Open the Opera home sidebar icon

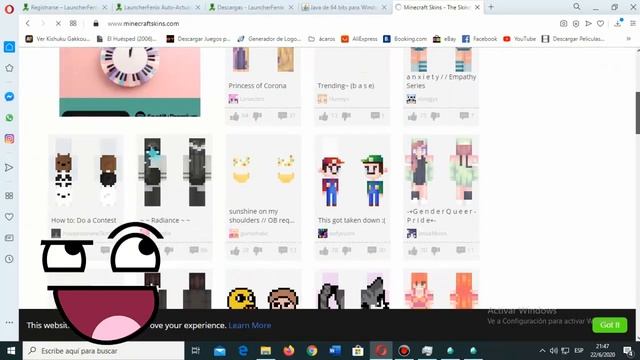pyautogui.click(x=9, y=47)
